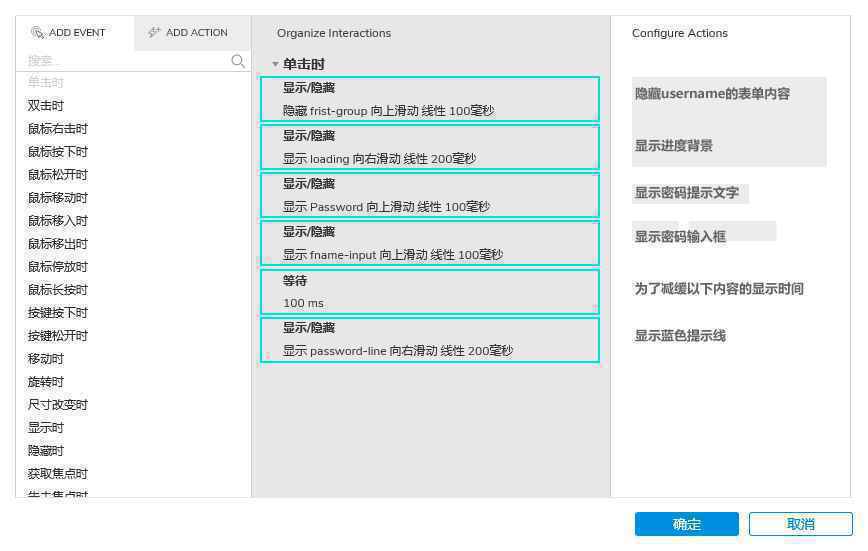Pick the 尺寸改变时 event

(x=58, y=404)
